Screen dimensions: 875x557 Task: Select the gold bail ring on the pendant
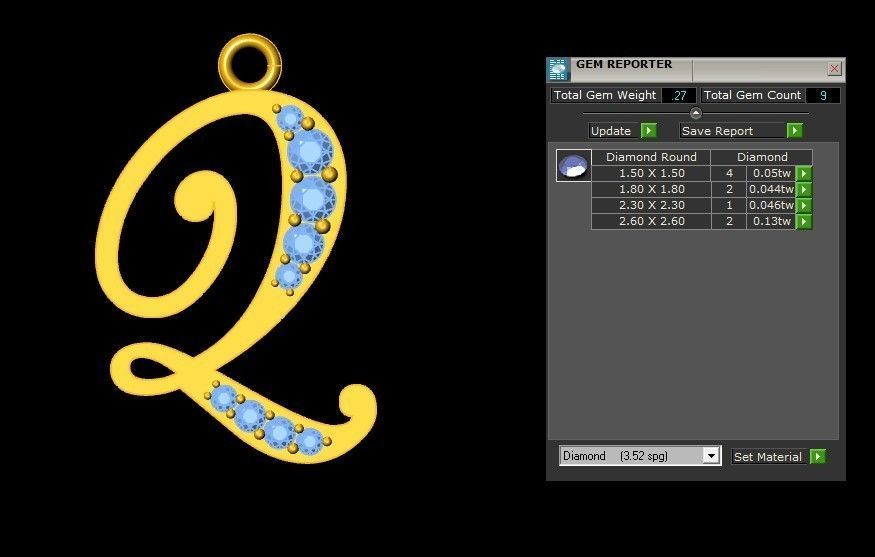pyautogui.click(x=249, y=63)
